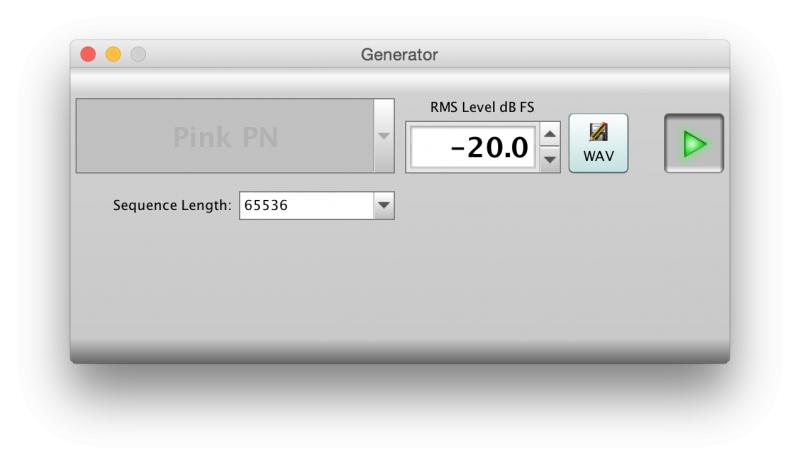Save generator signal to WAV file
The height and width of the screenshot is (464, 800).
[598, 143]
